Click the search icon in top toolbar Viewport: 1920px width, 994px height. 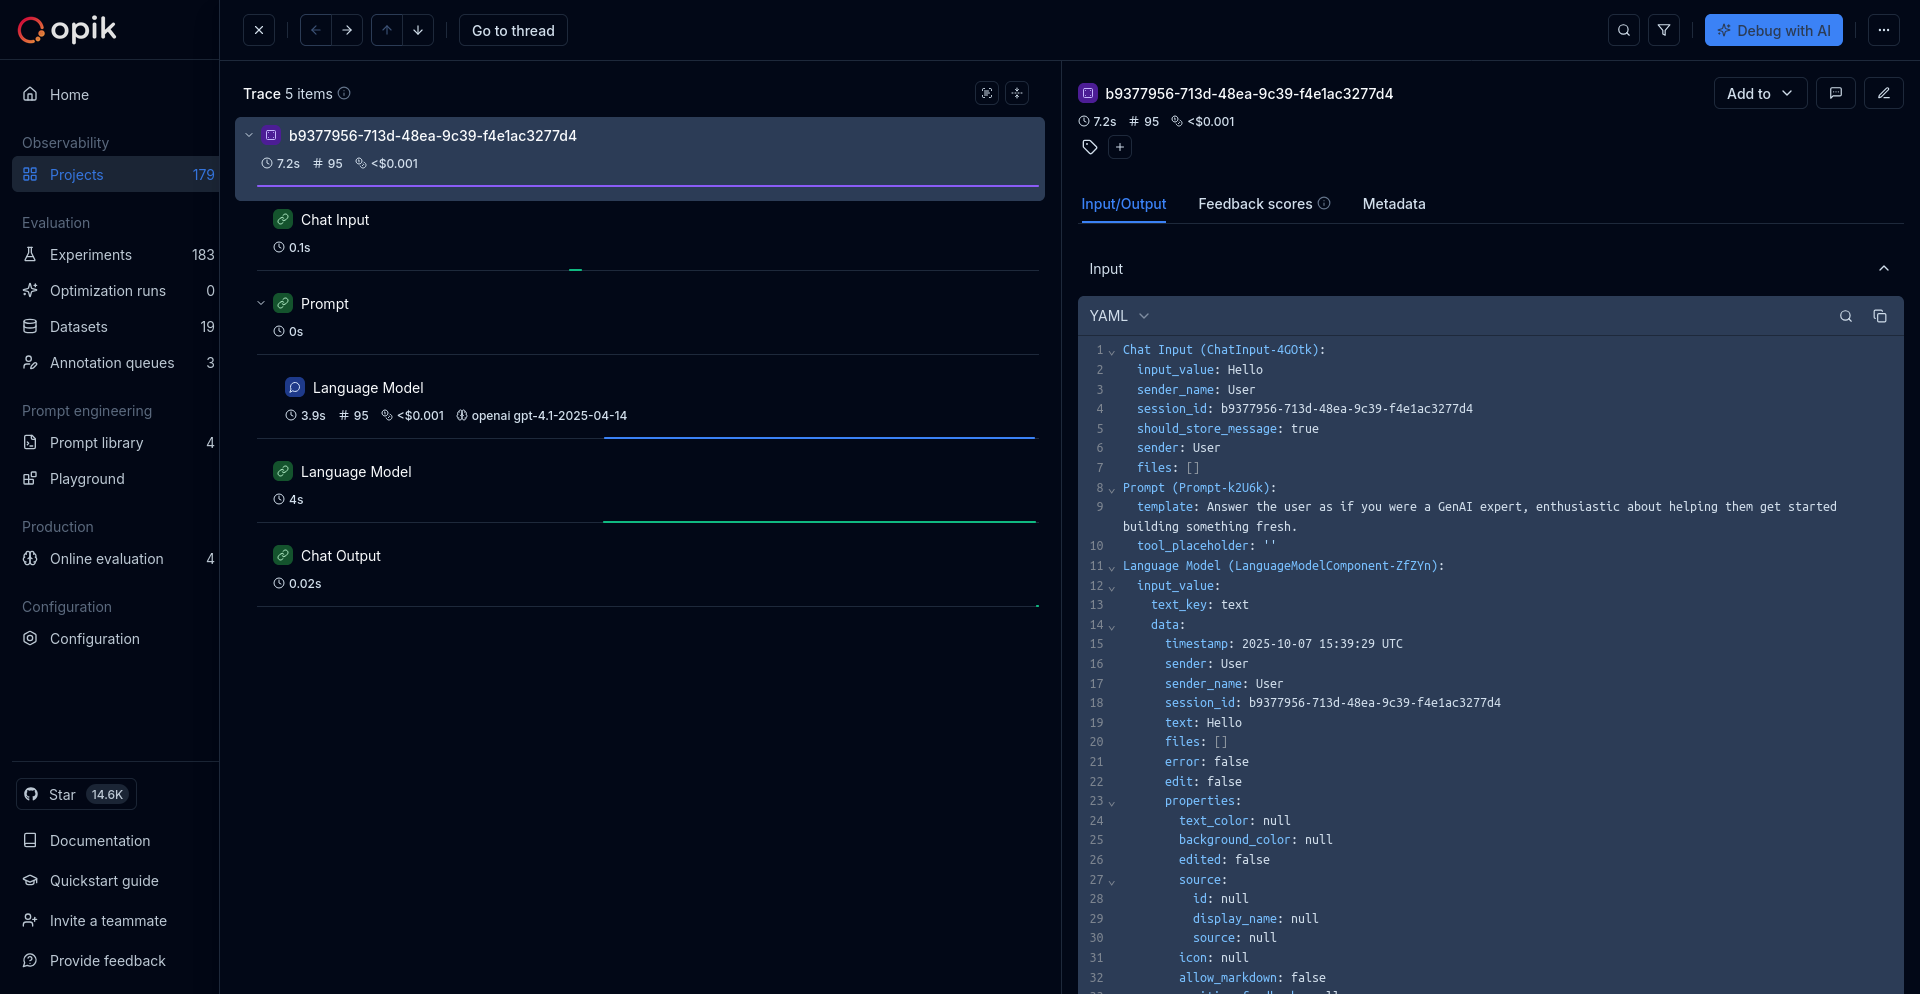coord(1624,30)
